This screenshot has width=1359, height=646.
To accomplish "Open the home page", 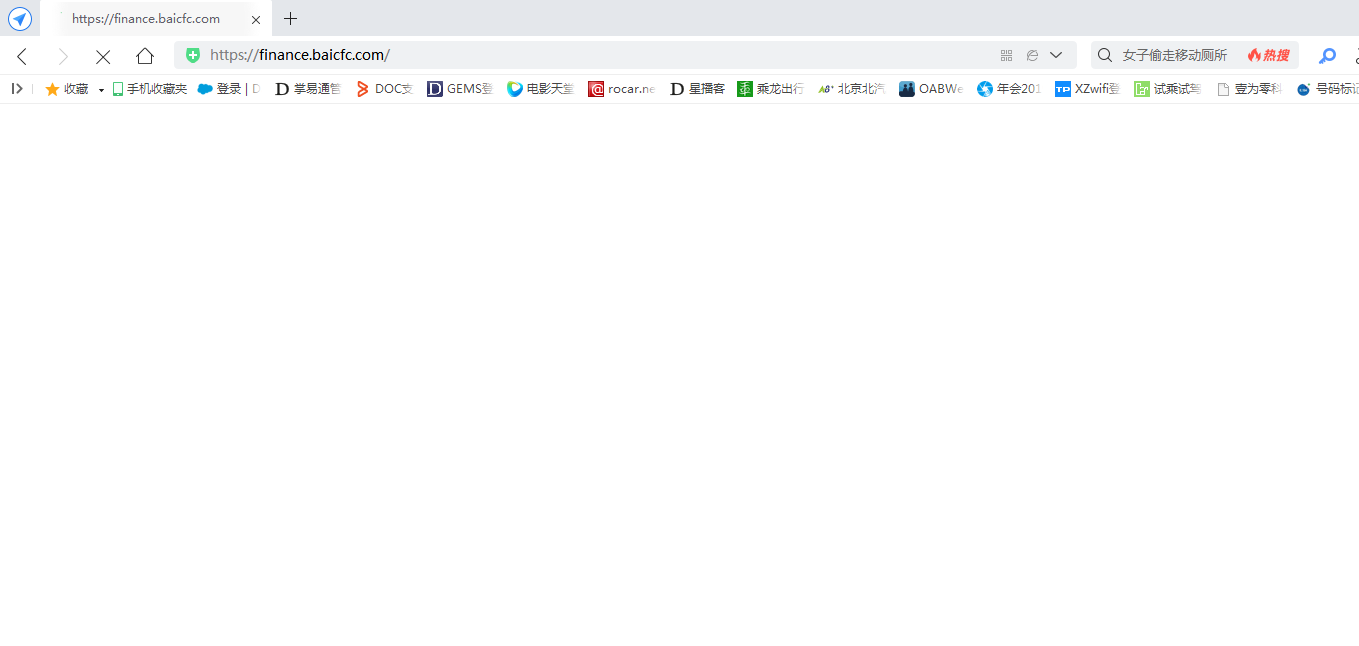I will (x=145, y=56).
